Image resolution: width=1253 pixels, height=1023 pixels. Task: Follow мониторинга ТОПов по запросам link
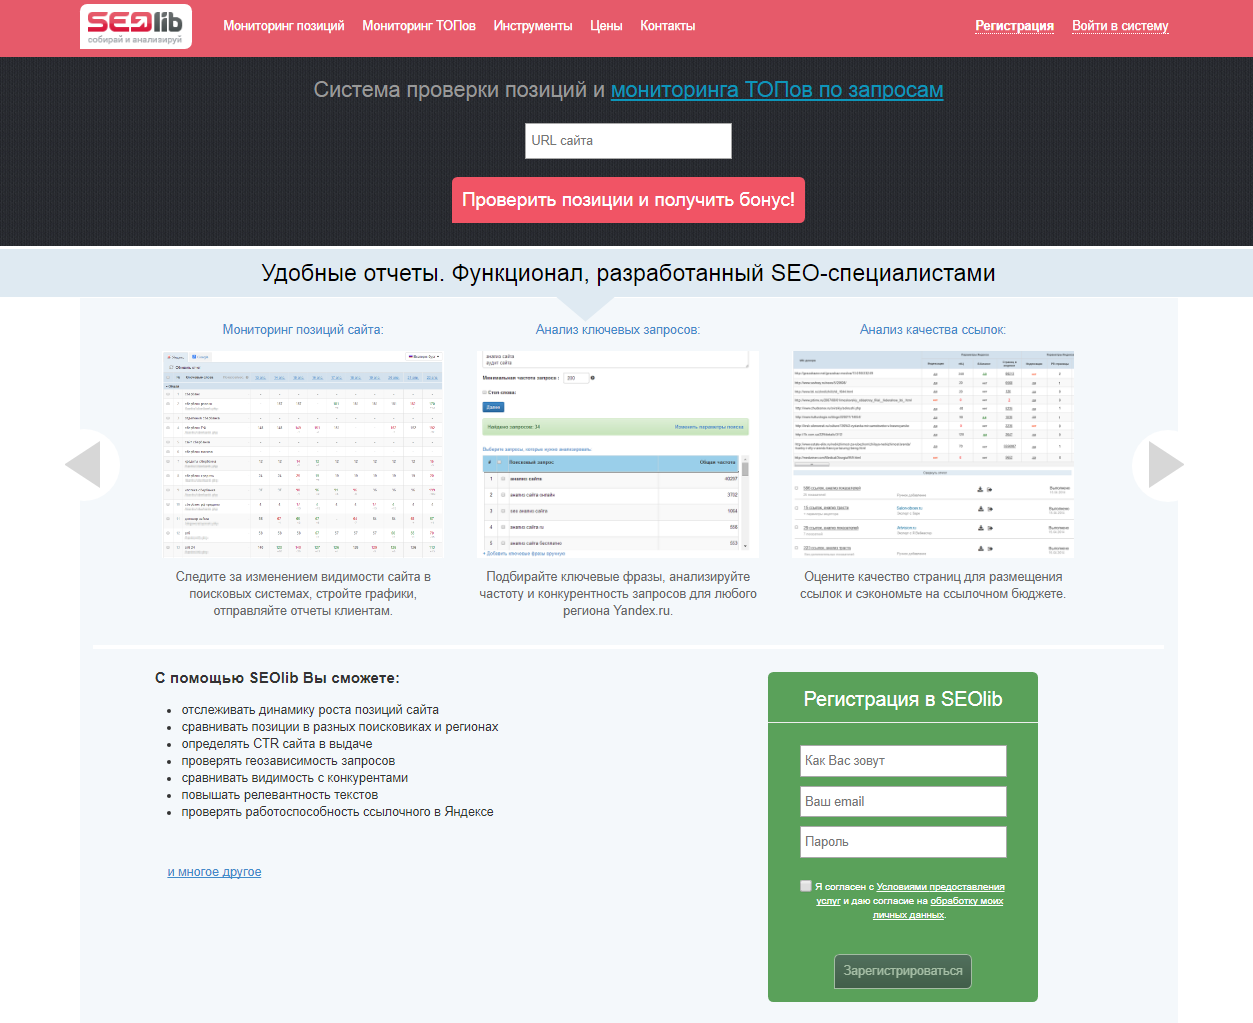[777, 90]
